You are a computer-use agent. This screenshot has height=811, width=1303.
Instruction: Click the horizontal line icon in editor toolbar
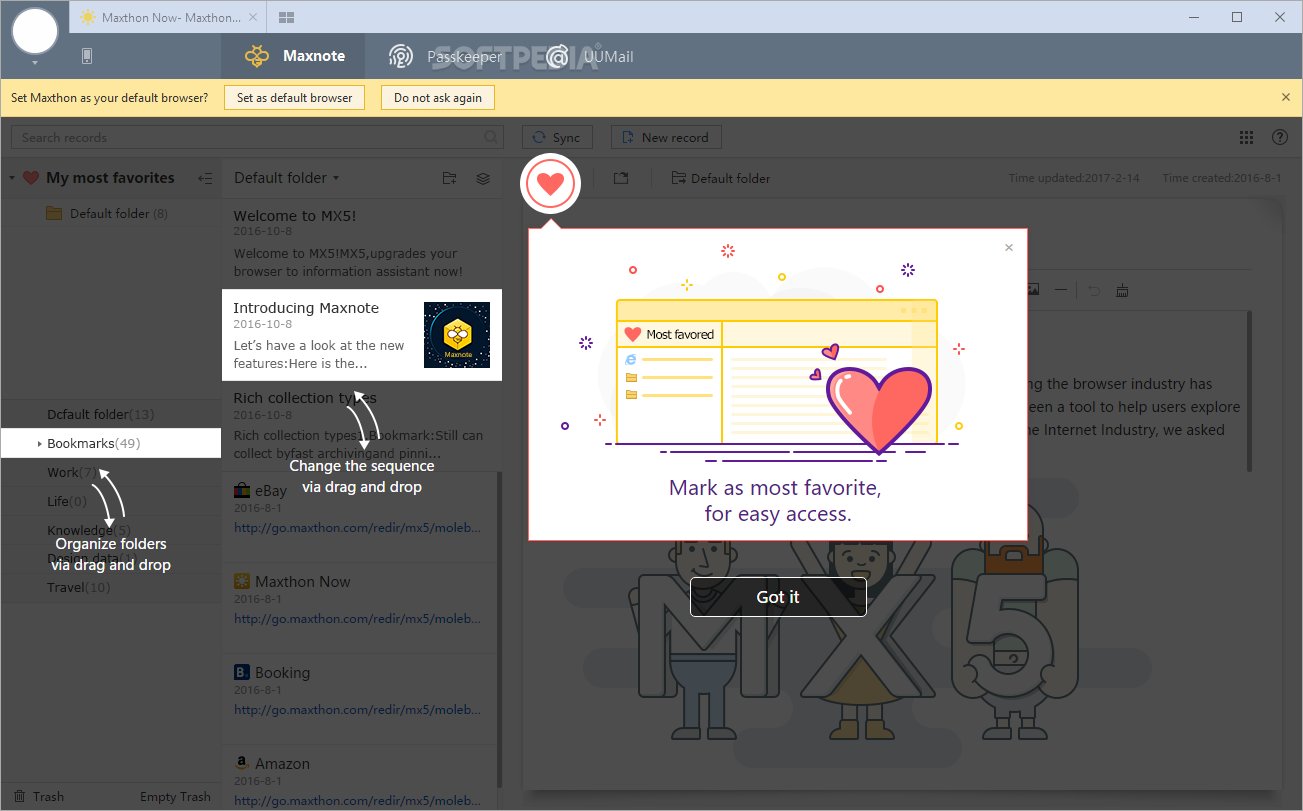[1060, 290]
